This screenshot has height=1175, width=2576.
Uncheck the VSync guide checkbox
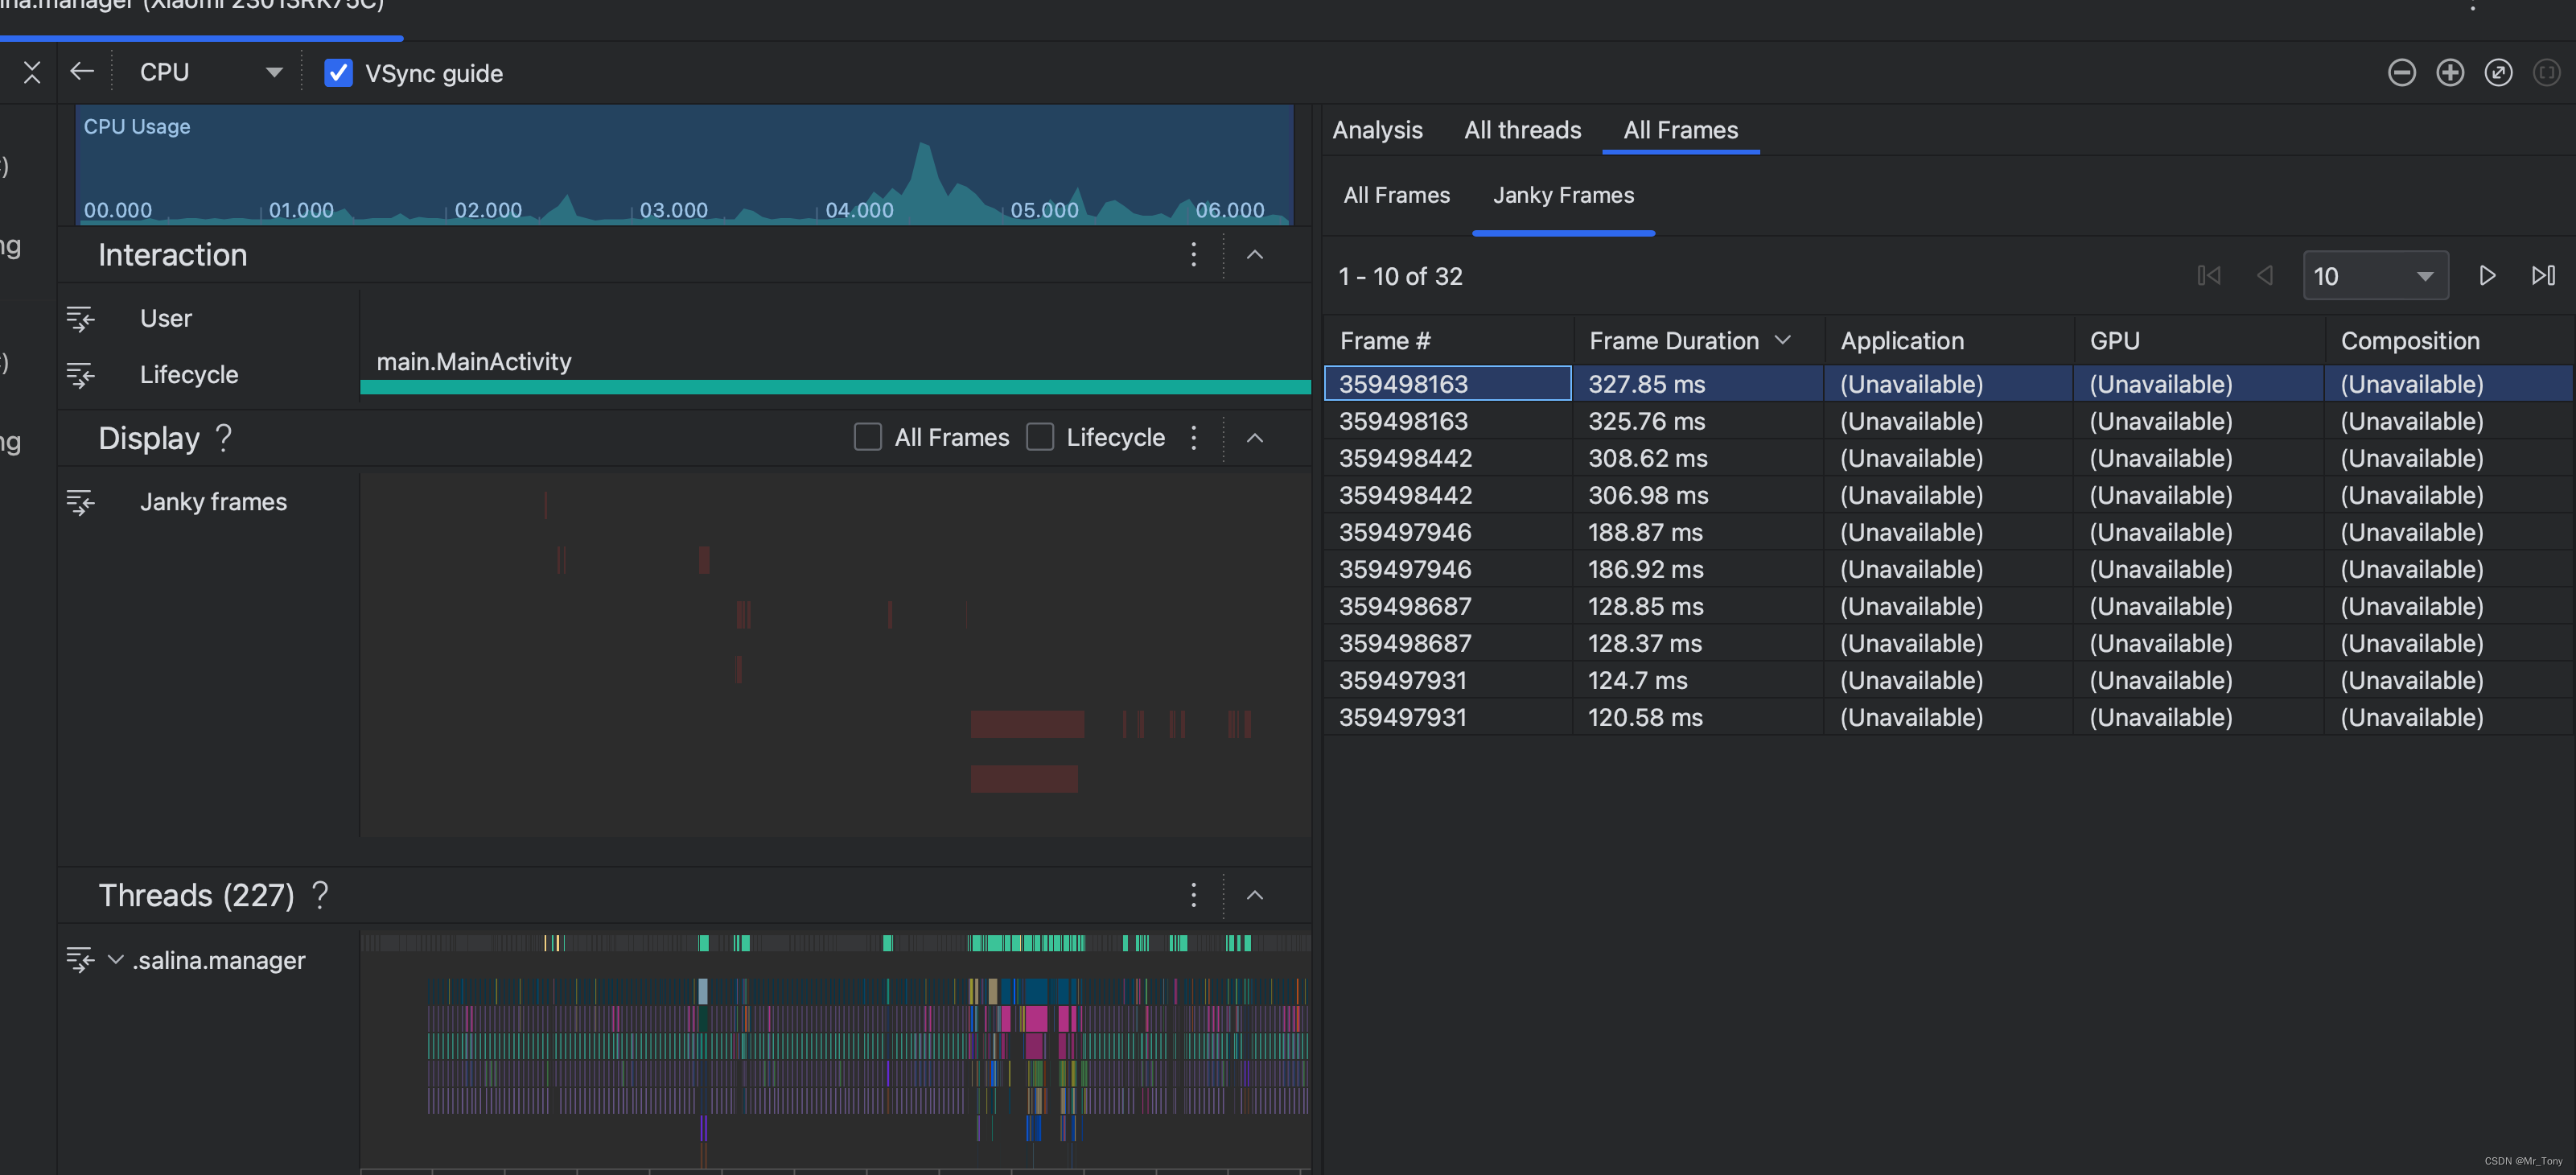(x=338, y=73)
